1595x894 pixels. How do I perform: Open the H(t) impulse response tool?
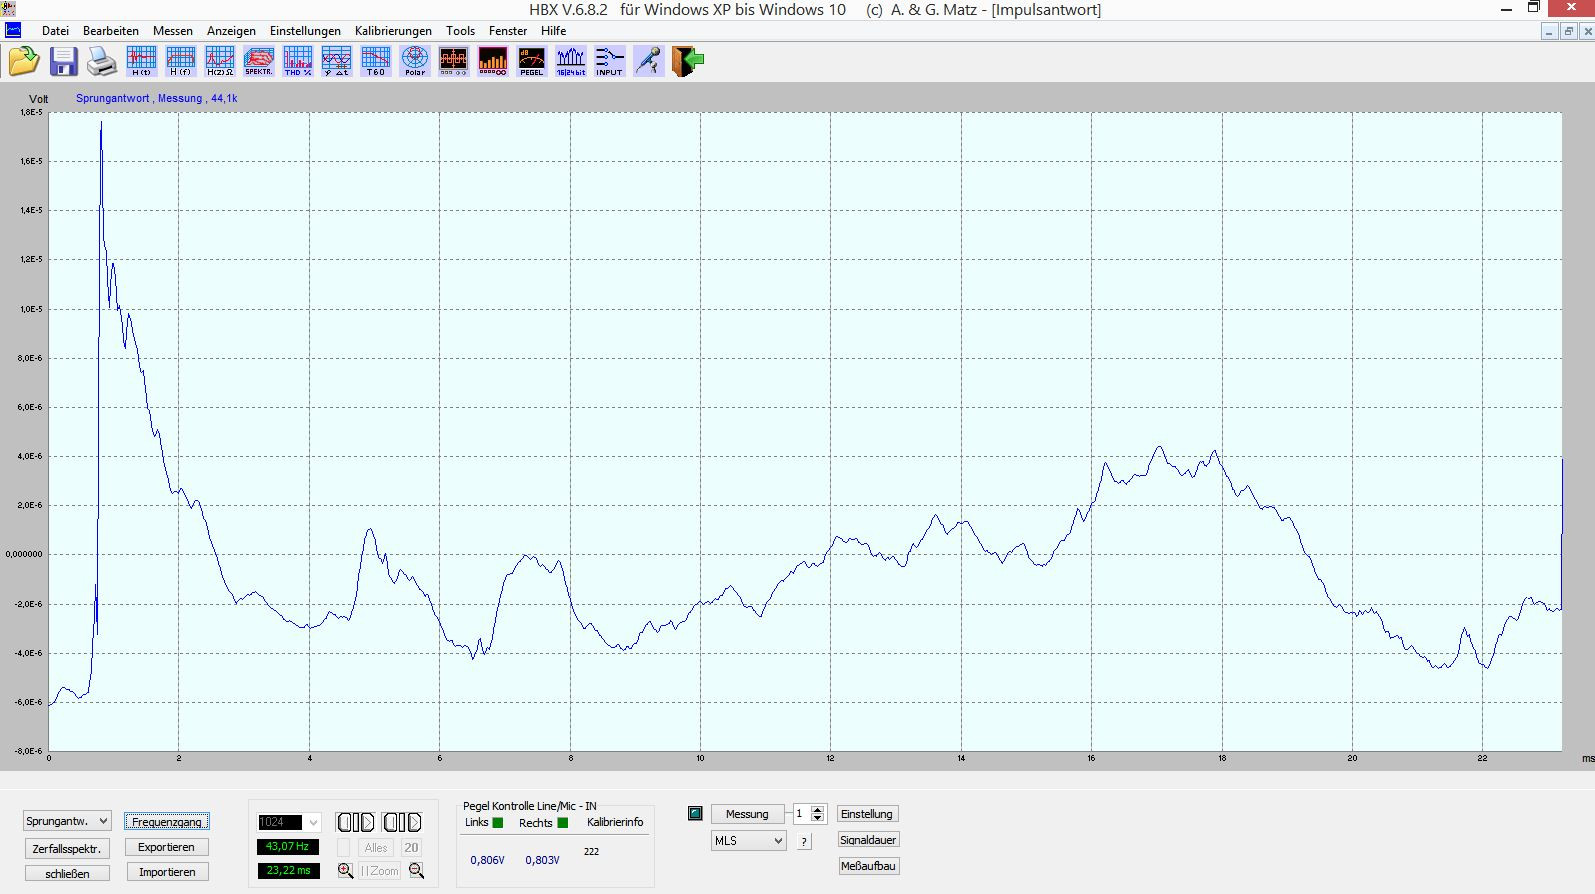(x=141, y=61)
